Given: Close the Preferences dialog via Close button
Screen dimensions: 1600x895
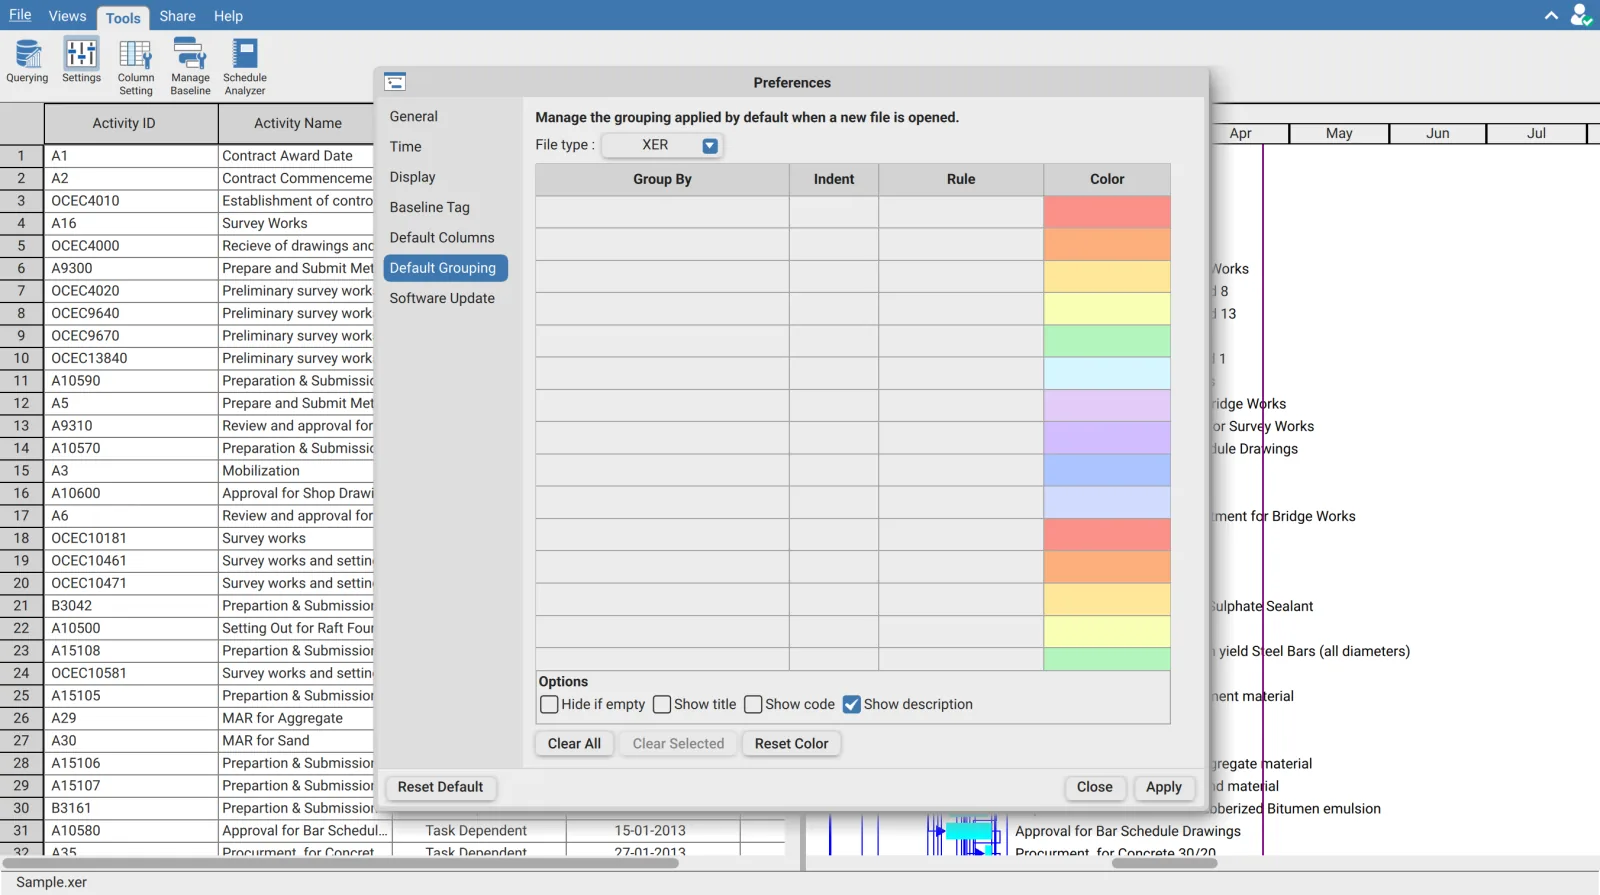Looking at the screenshot, I should 1095,787.
